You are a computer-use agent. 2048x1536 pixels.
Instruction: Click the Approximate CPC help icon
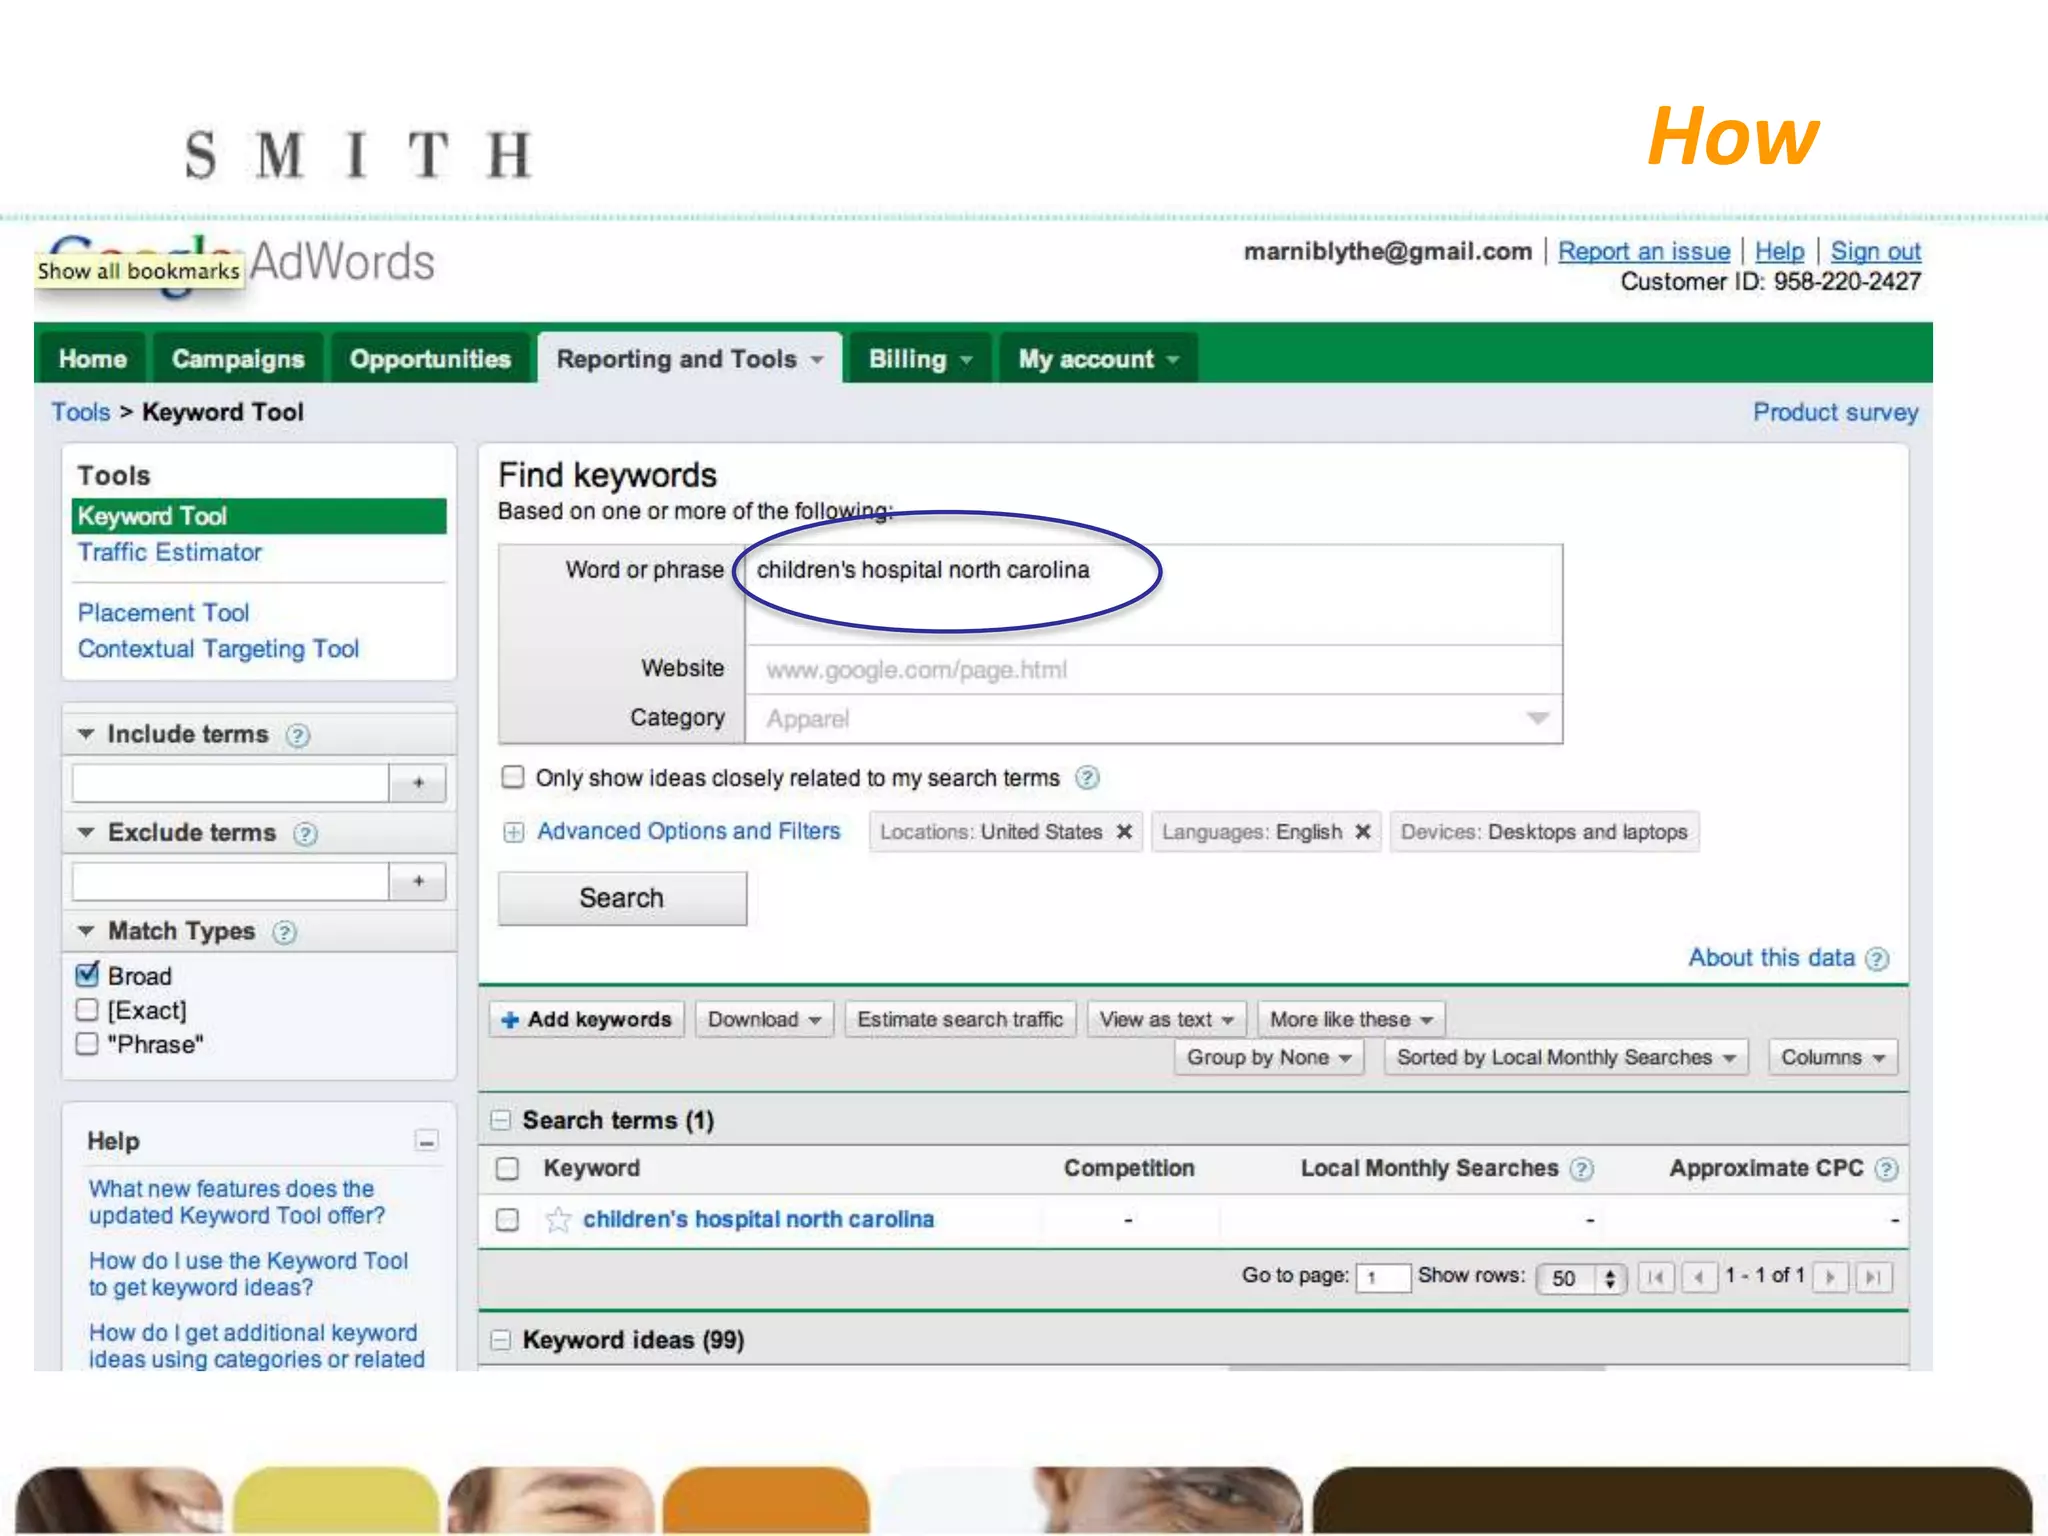tap(1886, 1169)
